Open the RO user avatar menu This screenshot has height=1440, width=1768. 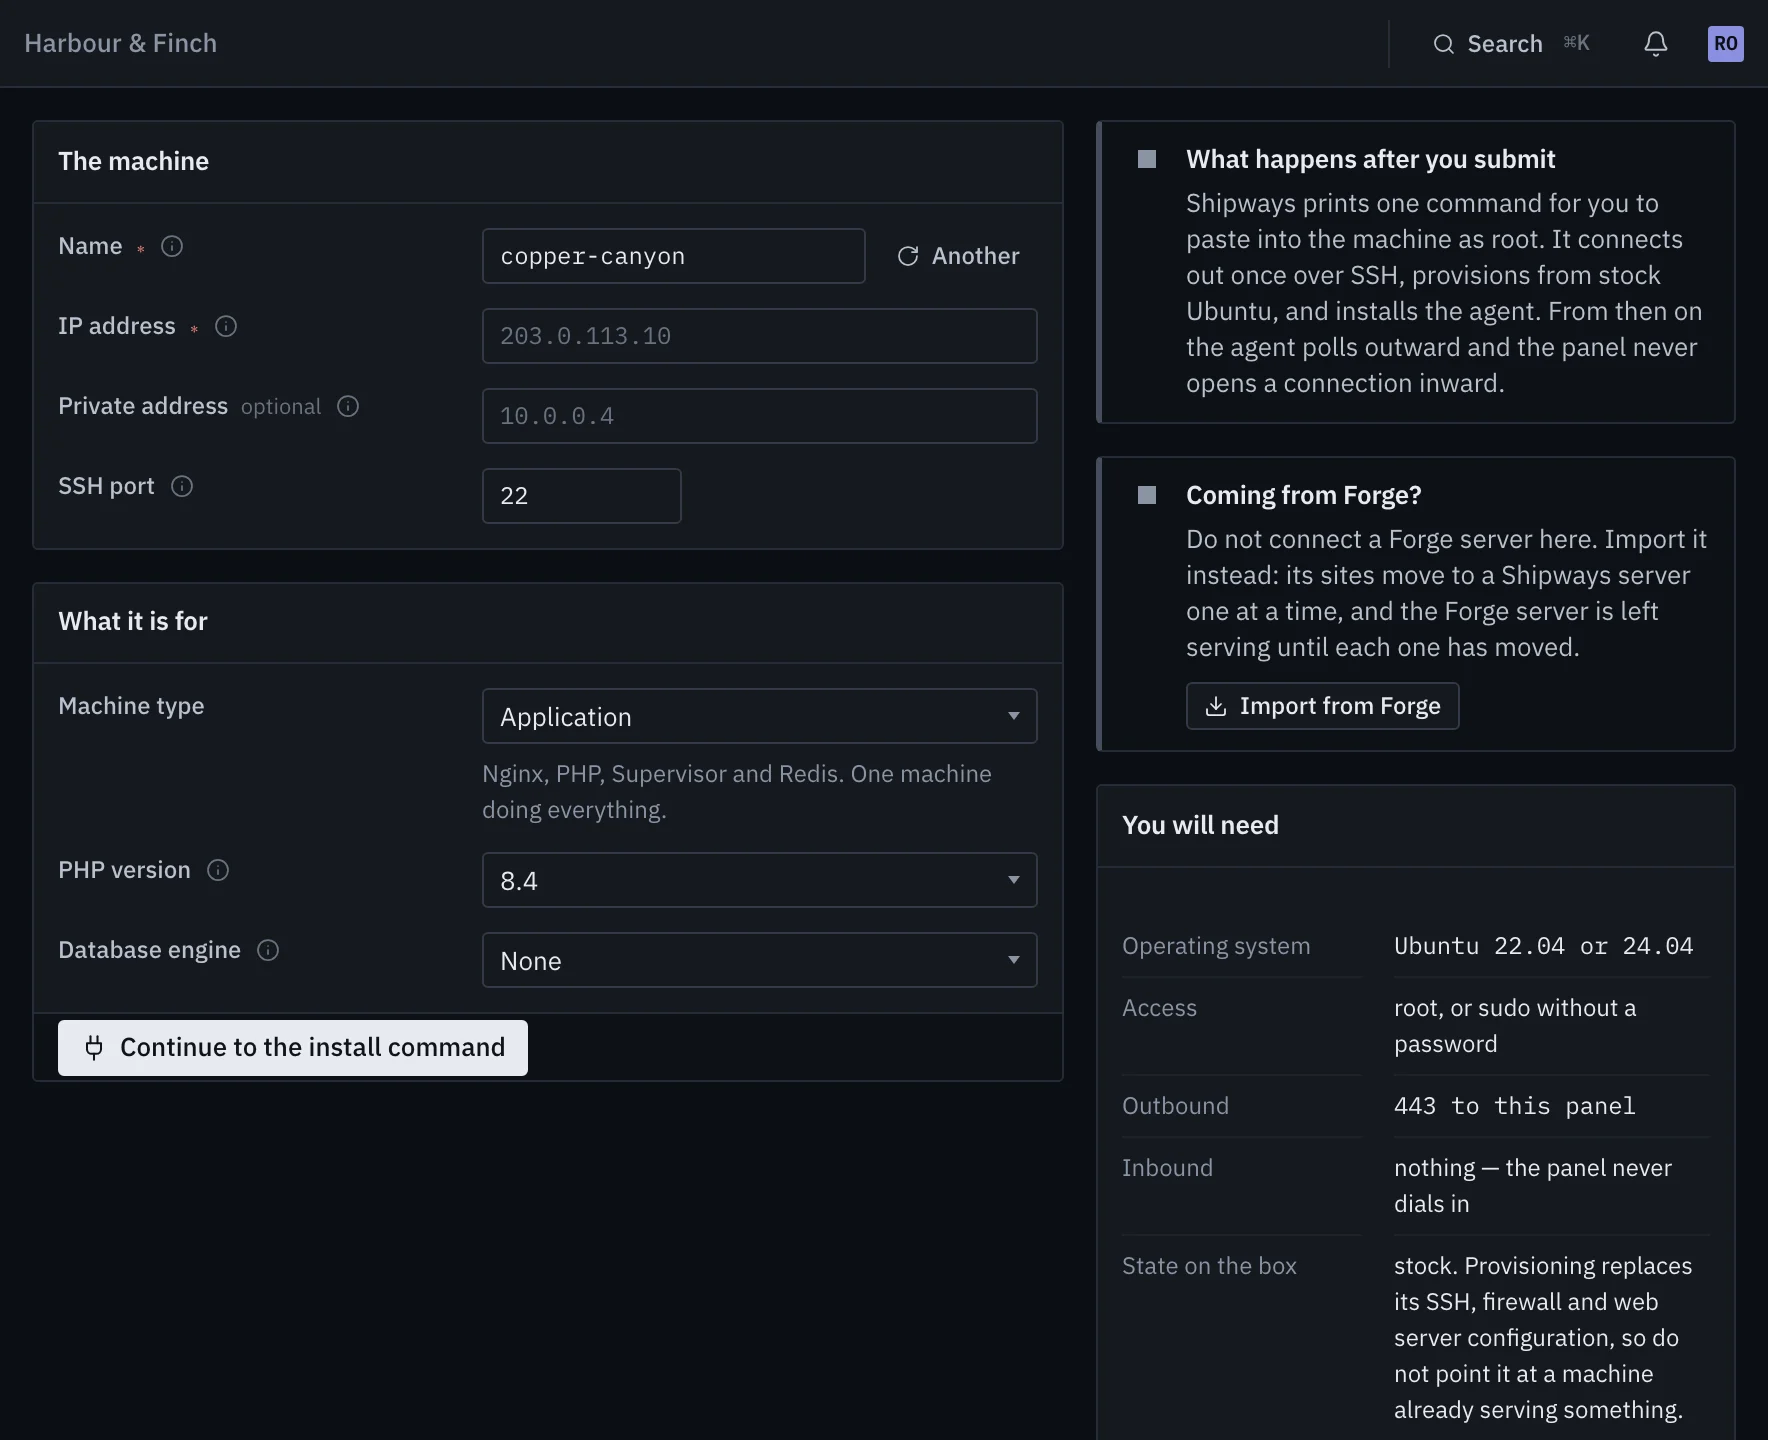pos(1725,44)
